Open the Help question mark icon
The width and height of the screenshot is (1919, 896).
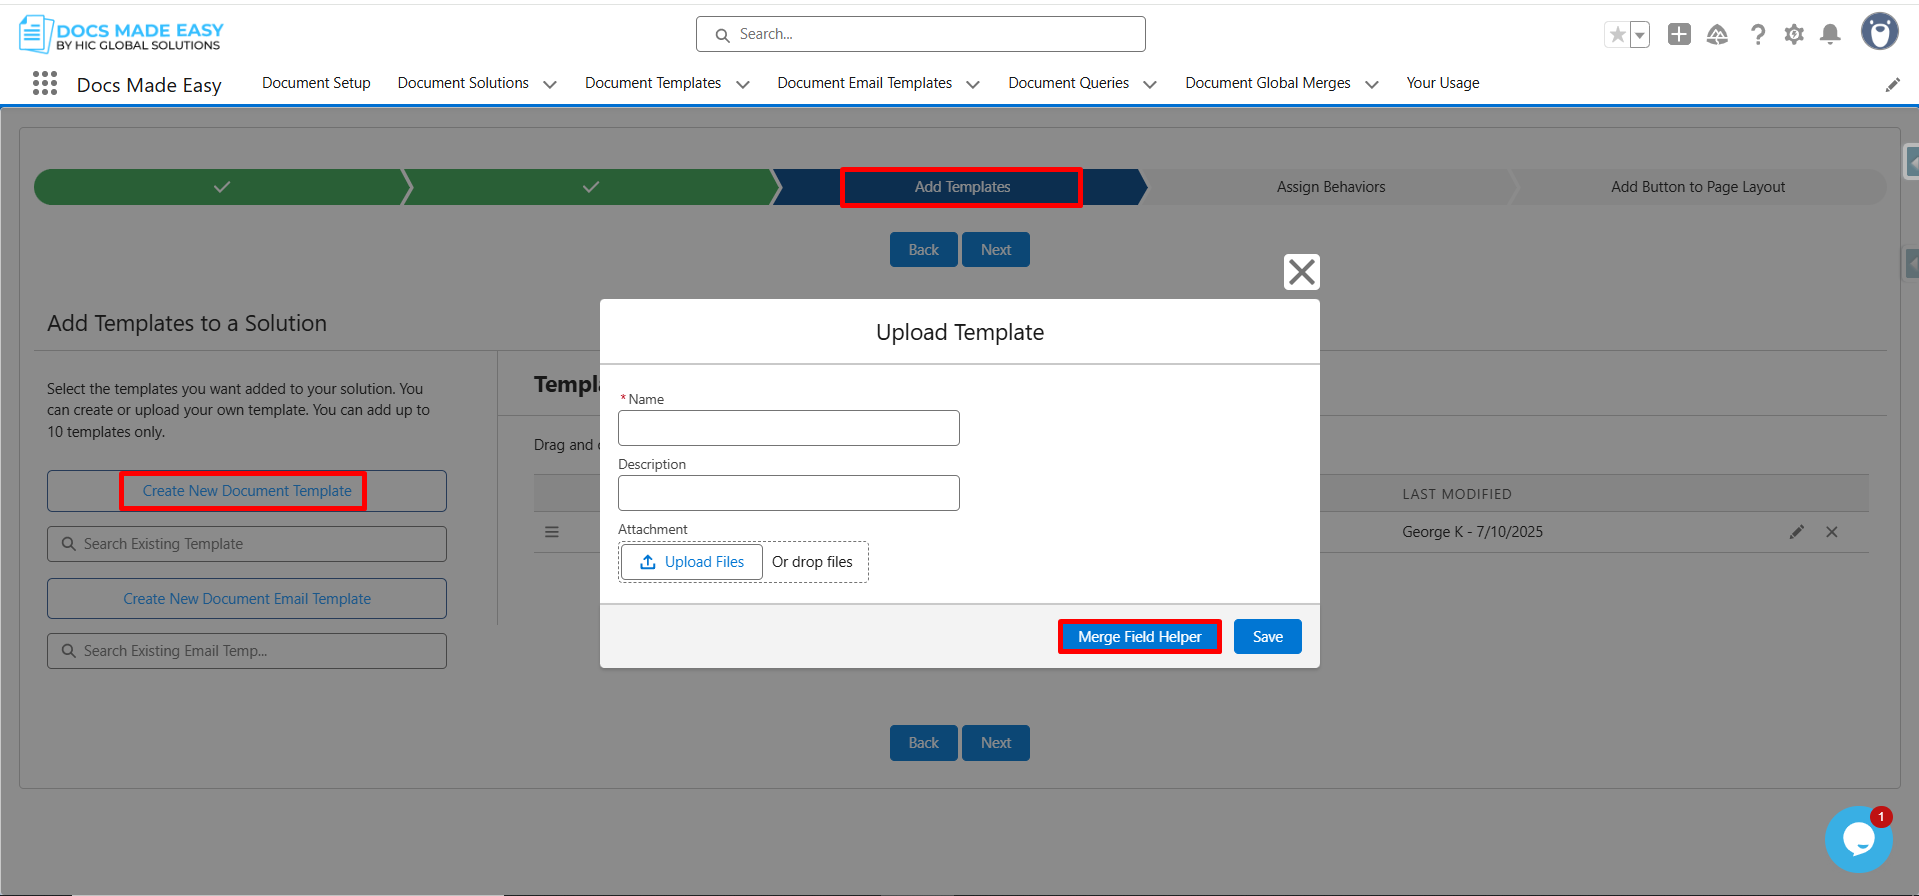[1757, 35]
